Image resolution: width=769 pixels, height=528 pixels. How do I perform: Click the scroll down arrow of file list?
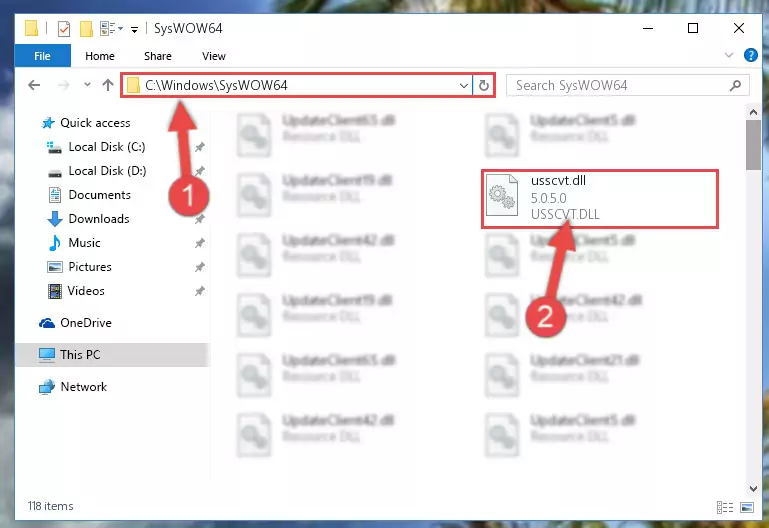(753, 488)
